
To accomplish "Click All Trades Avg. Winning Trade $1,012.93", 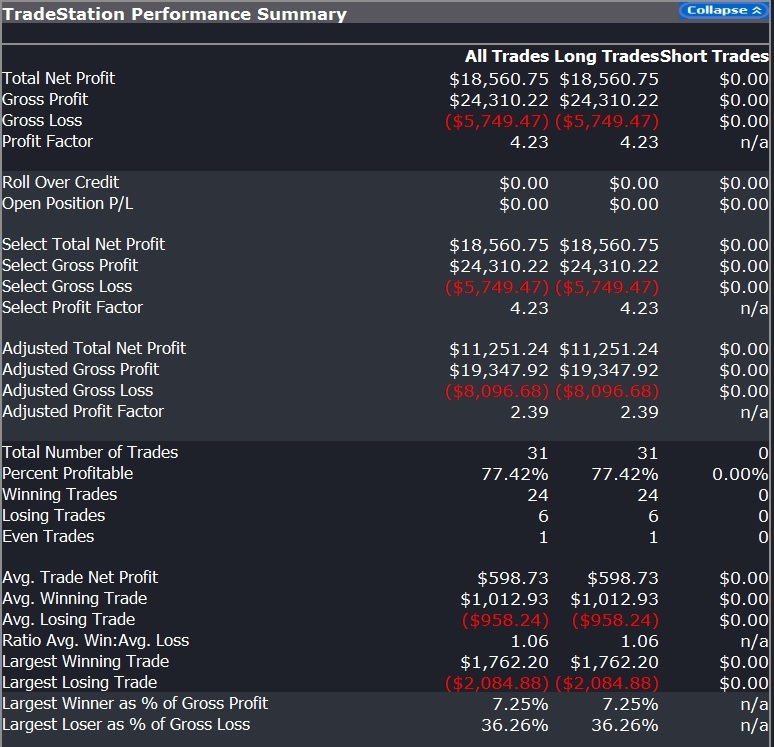I will pos(504,599).
